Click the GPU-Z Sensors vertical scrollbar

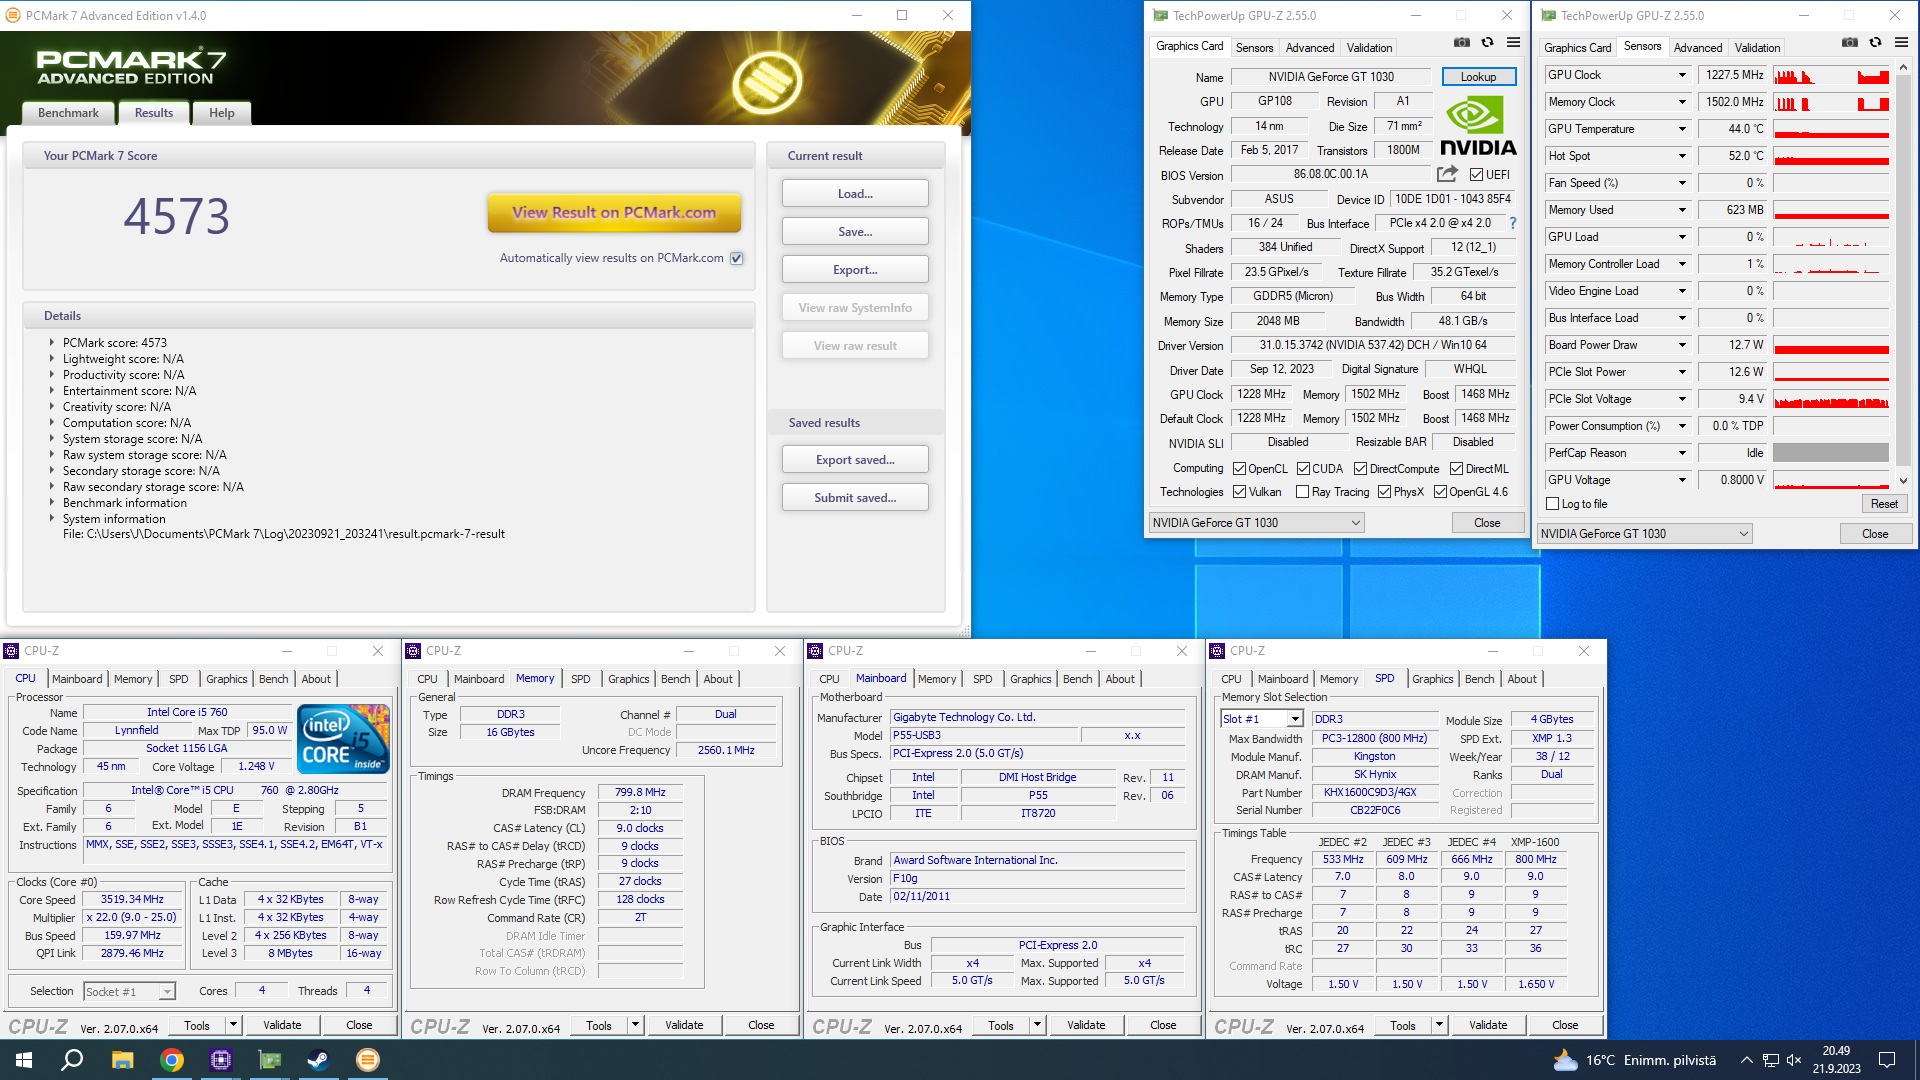click(1903, 273)
